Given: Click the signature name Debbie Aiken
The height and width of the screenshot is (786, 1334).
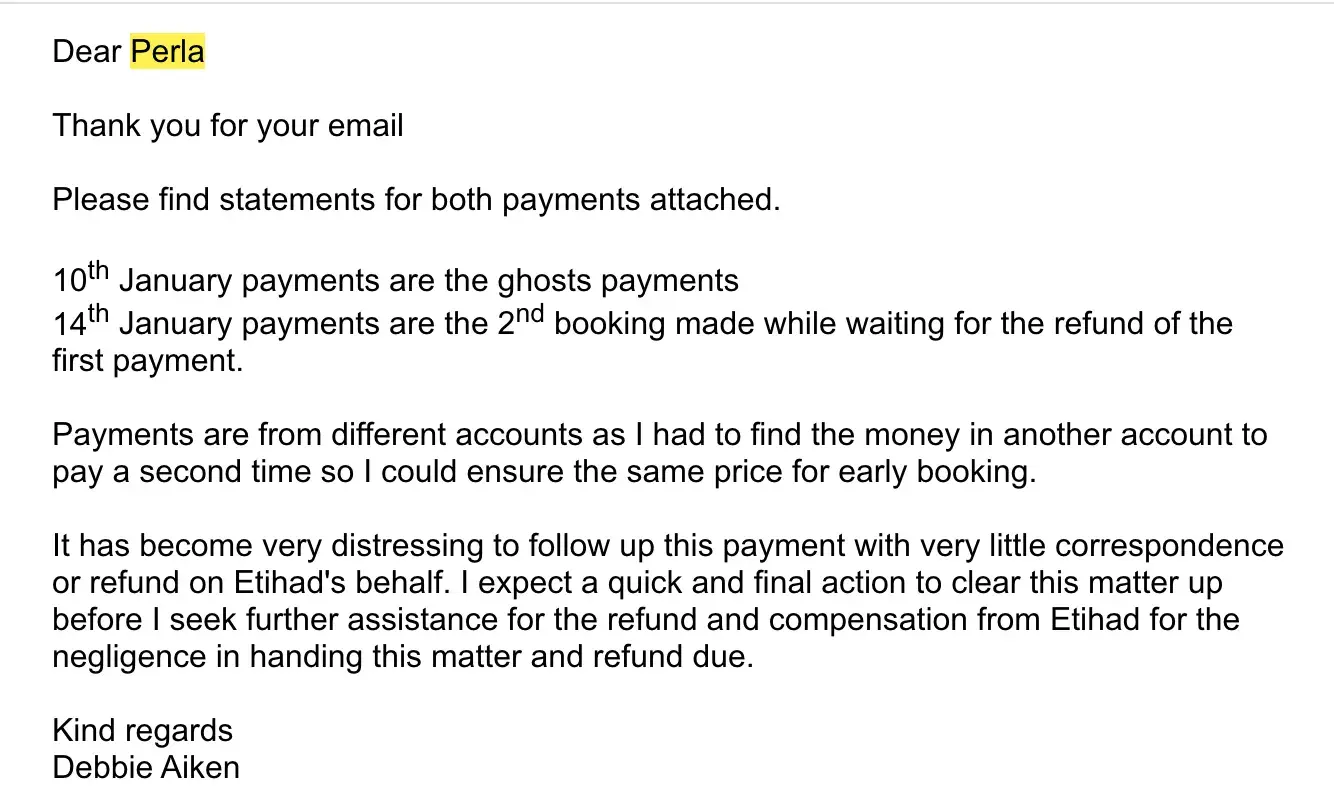Looking at the screenshot, I should click(x=146, y=767).
